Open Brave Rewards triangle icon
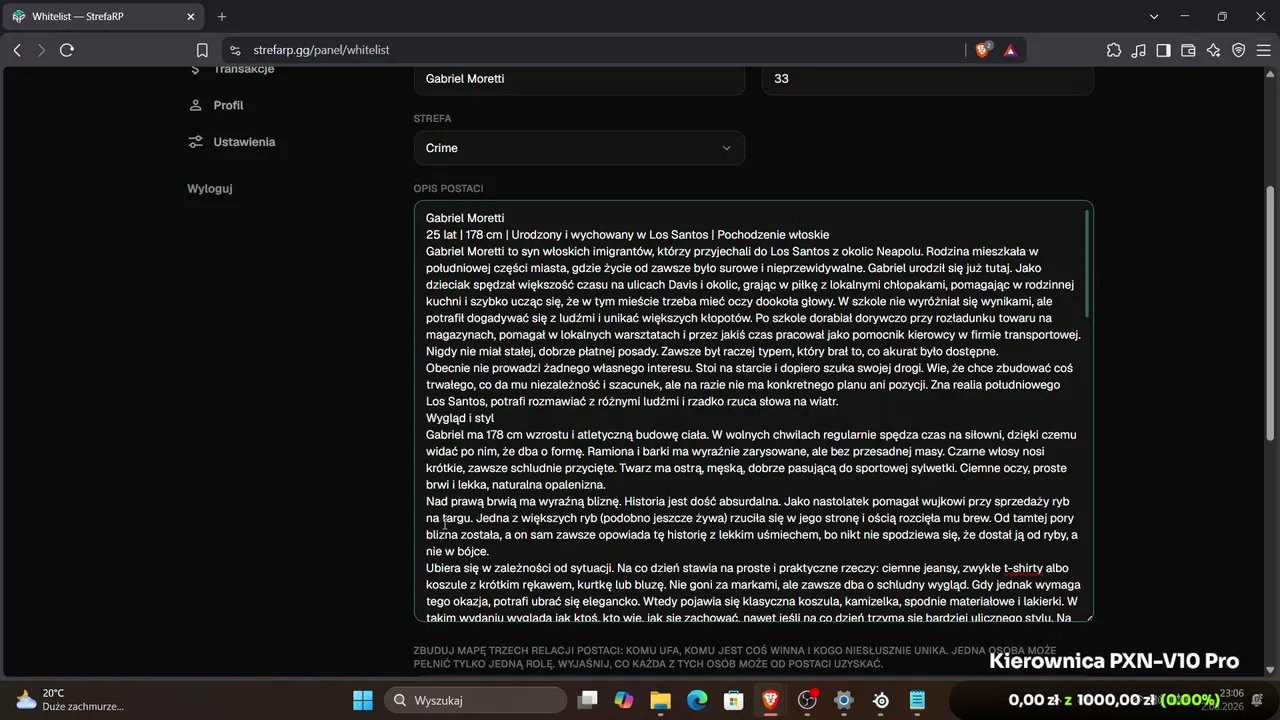Viewport: 1280px width, 720px height. [x=1010, y=50]
